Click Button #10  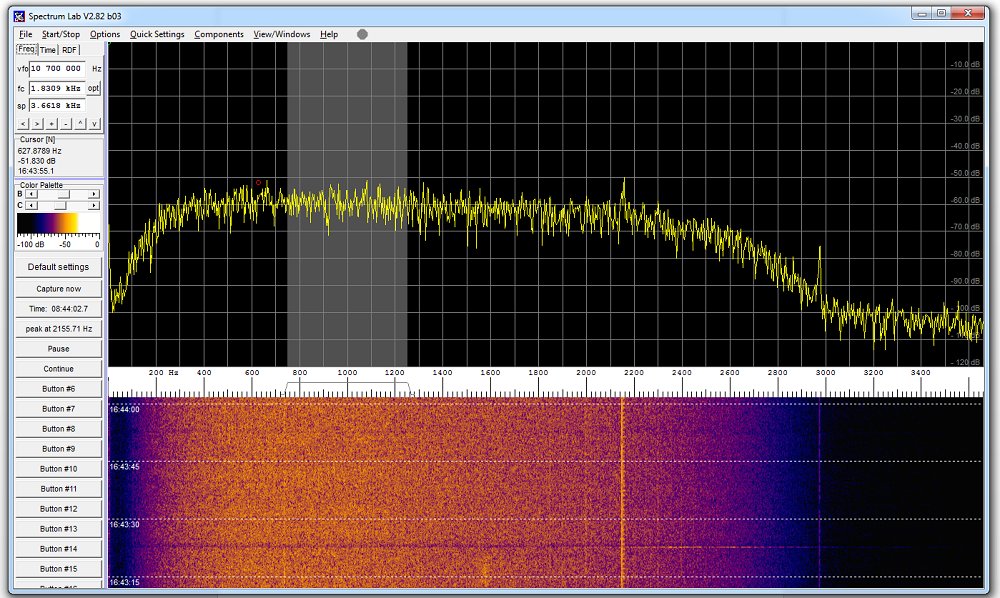pyautogui.click(x=59, y=469)
